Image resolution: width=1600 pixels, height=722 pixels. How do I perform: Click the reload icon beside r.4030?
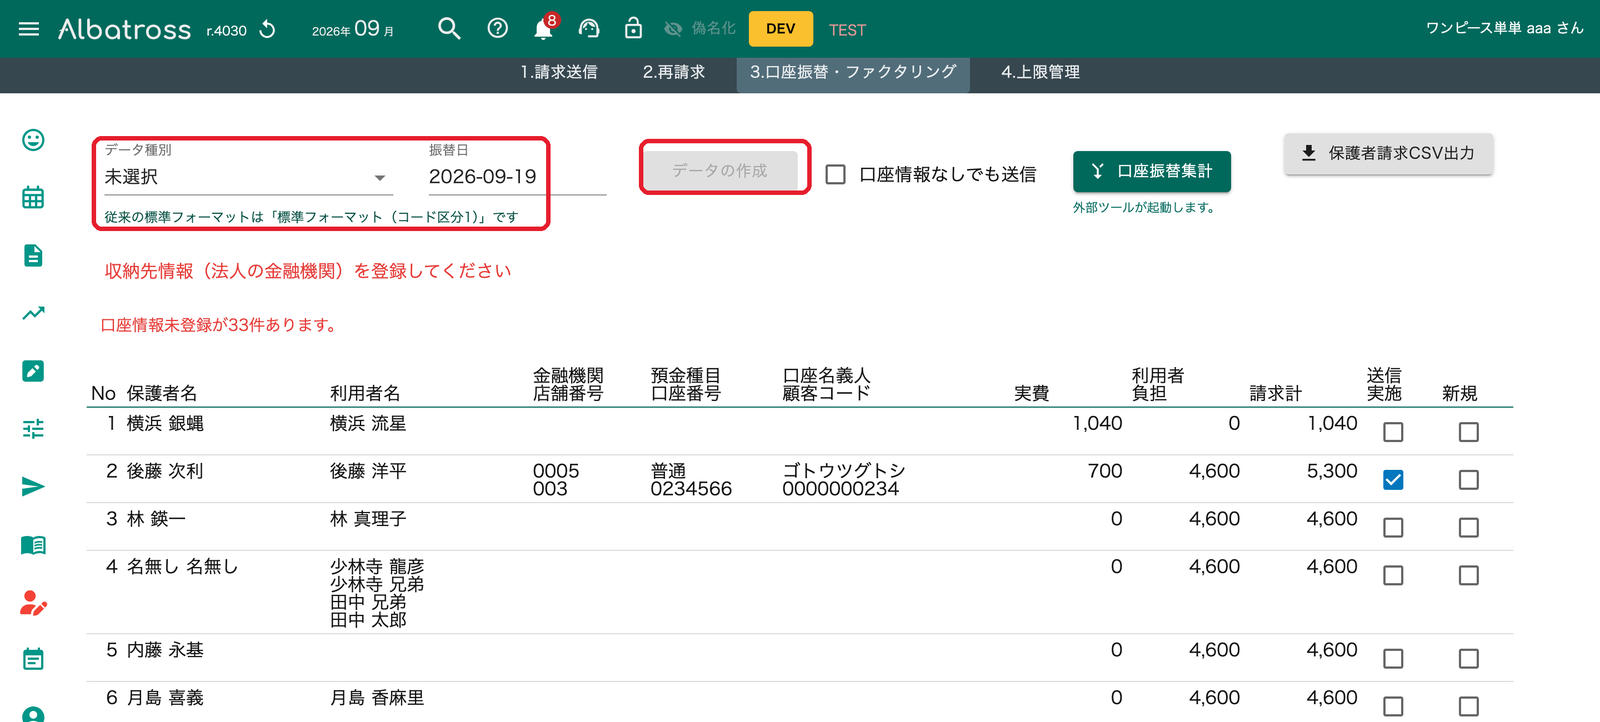(267, 29)
